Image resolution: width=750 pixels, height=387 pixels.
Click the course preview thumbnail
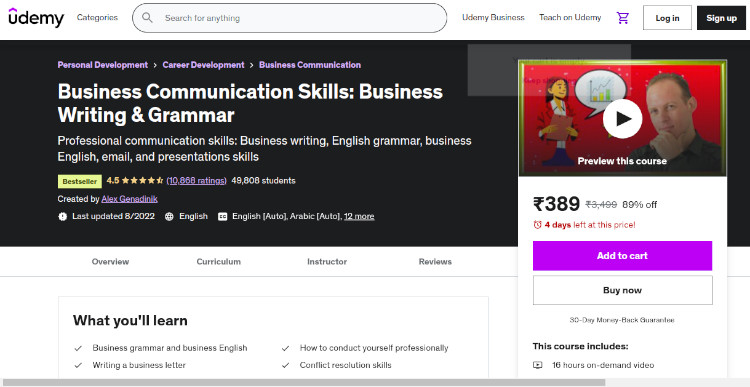[x=622, y=118]
